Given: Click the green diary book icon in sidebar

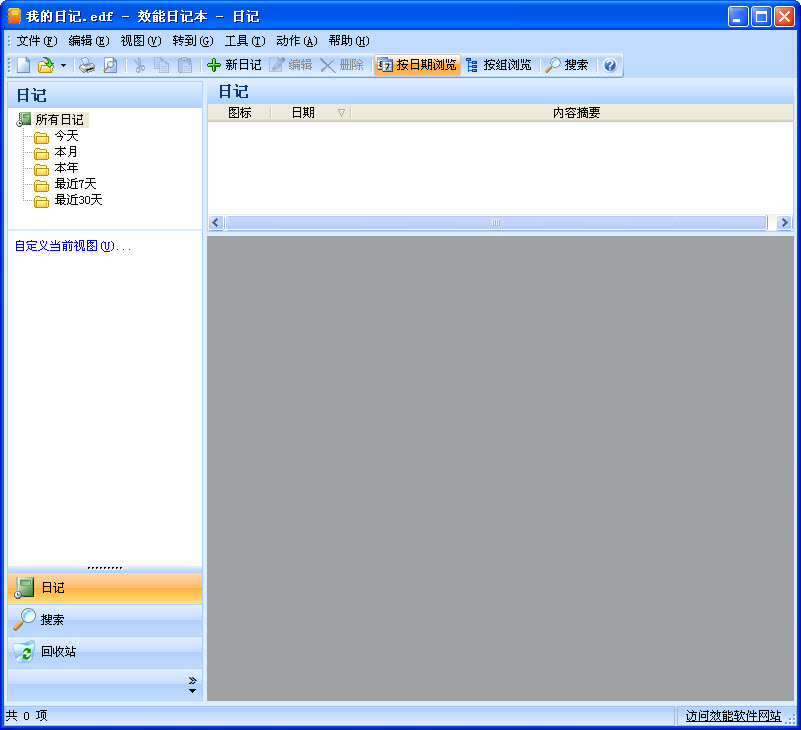Looking at the screenshot, I should 23,588.
